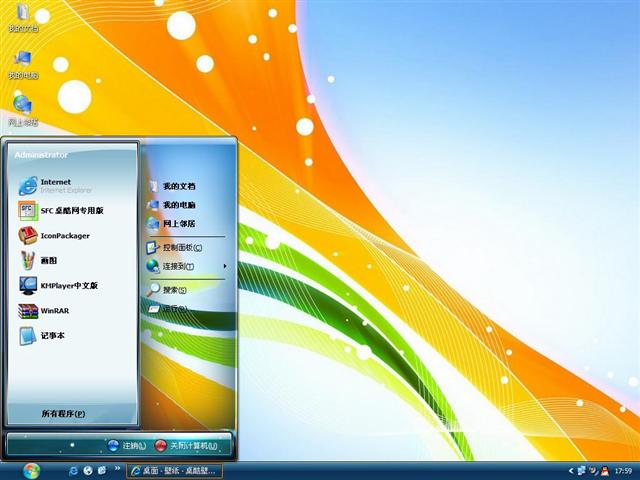Click the input method tray icon
The image size is (640, 480).
coord(593,471)
